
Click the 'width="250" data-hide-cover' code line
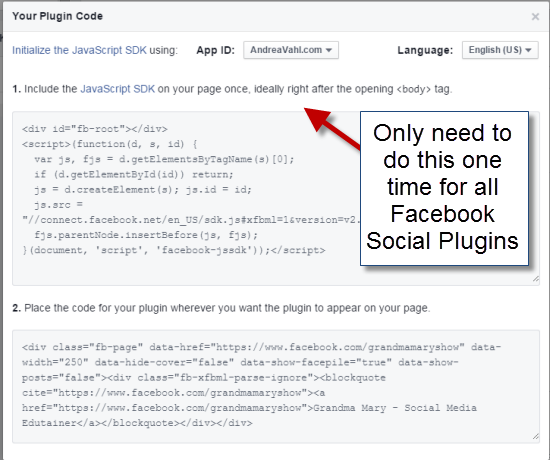(240, 362)
